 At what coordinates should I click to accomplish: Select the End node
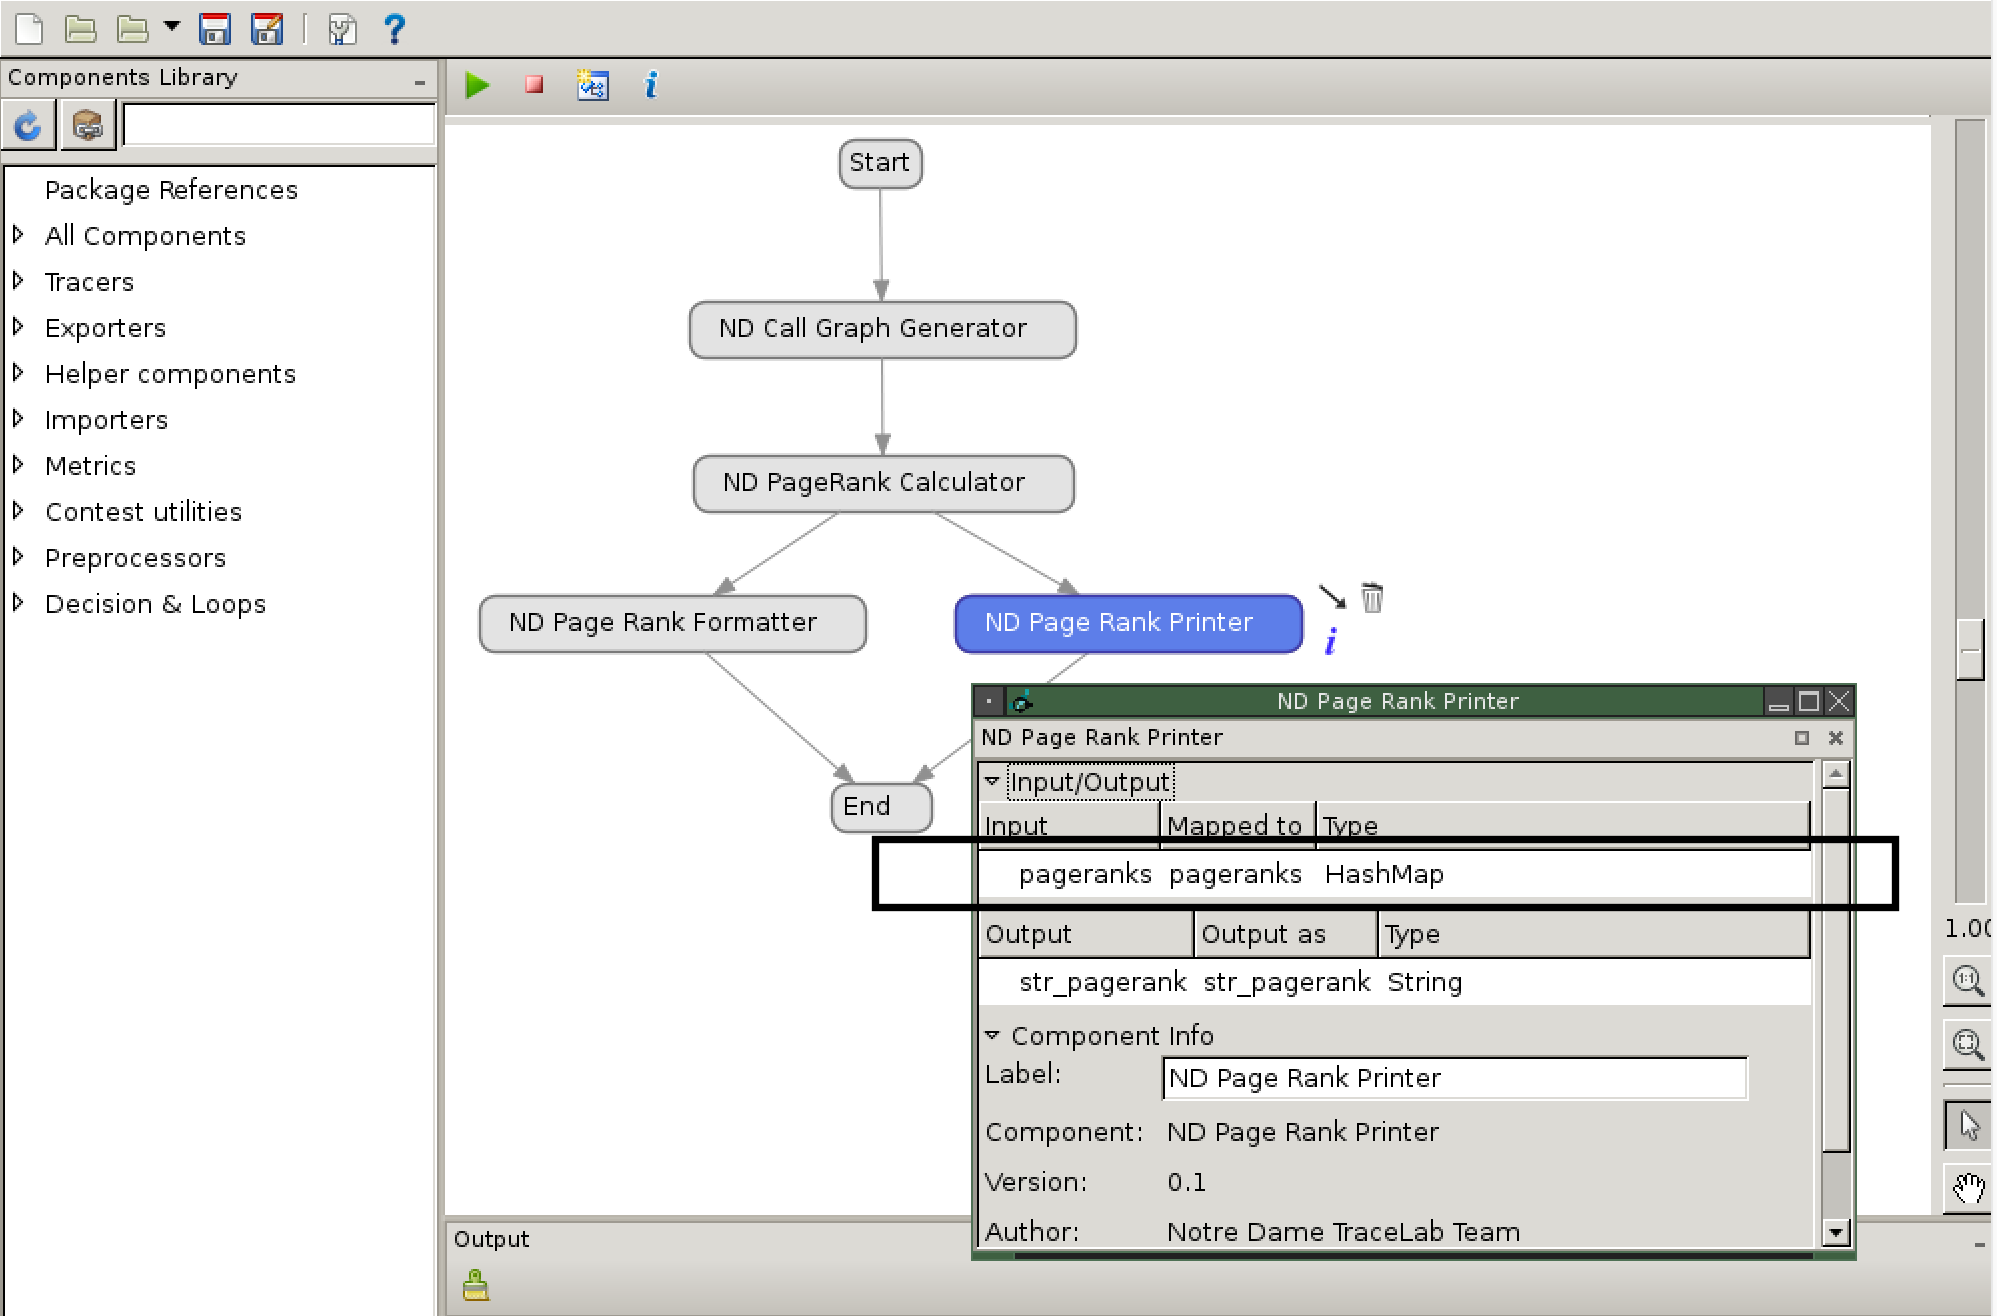pos(881,806)
